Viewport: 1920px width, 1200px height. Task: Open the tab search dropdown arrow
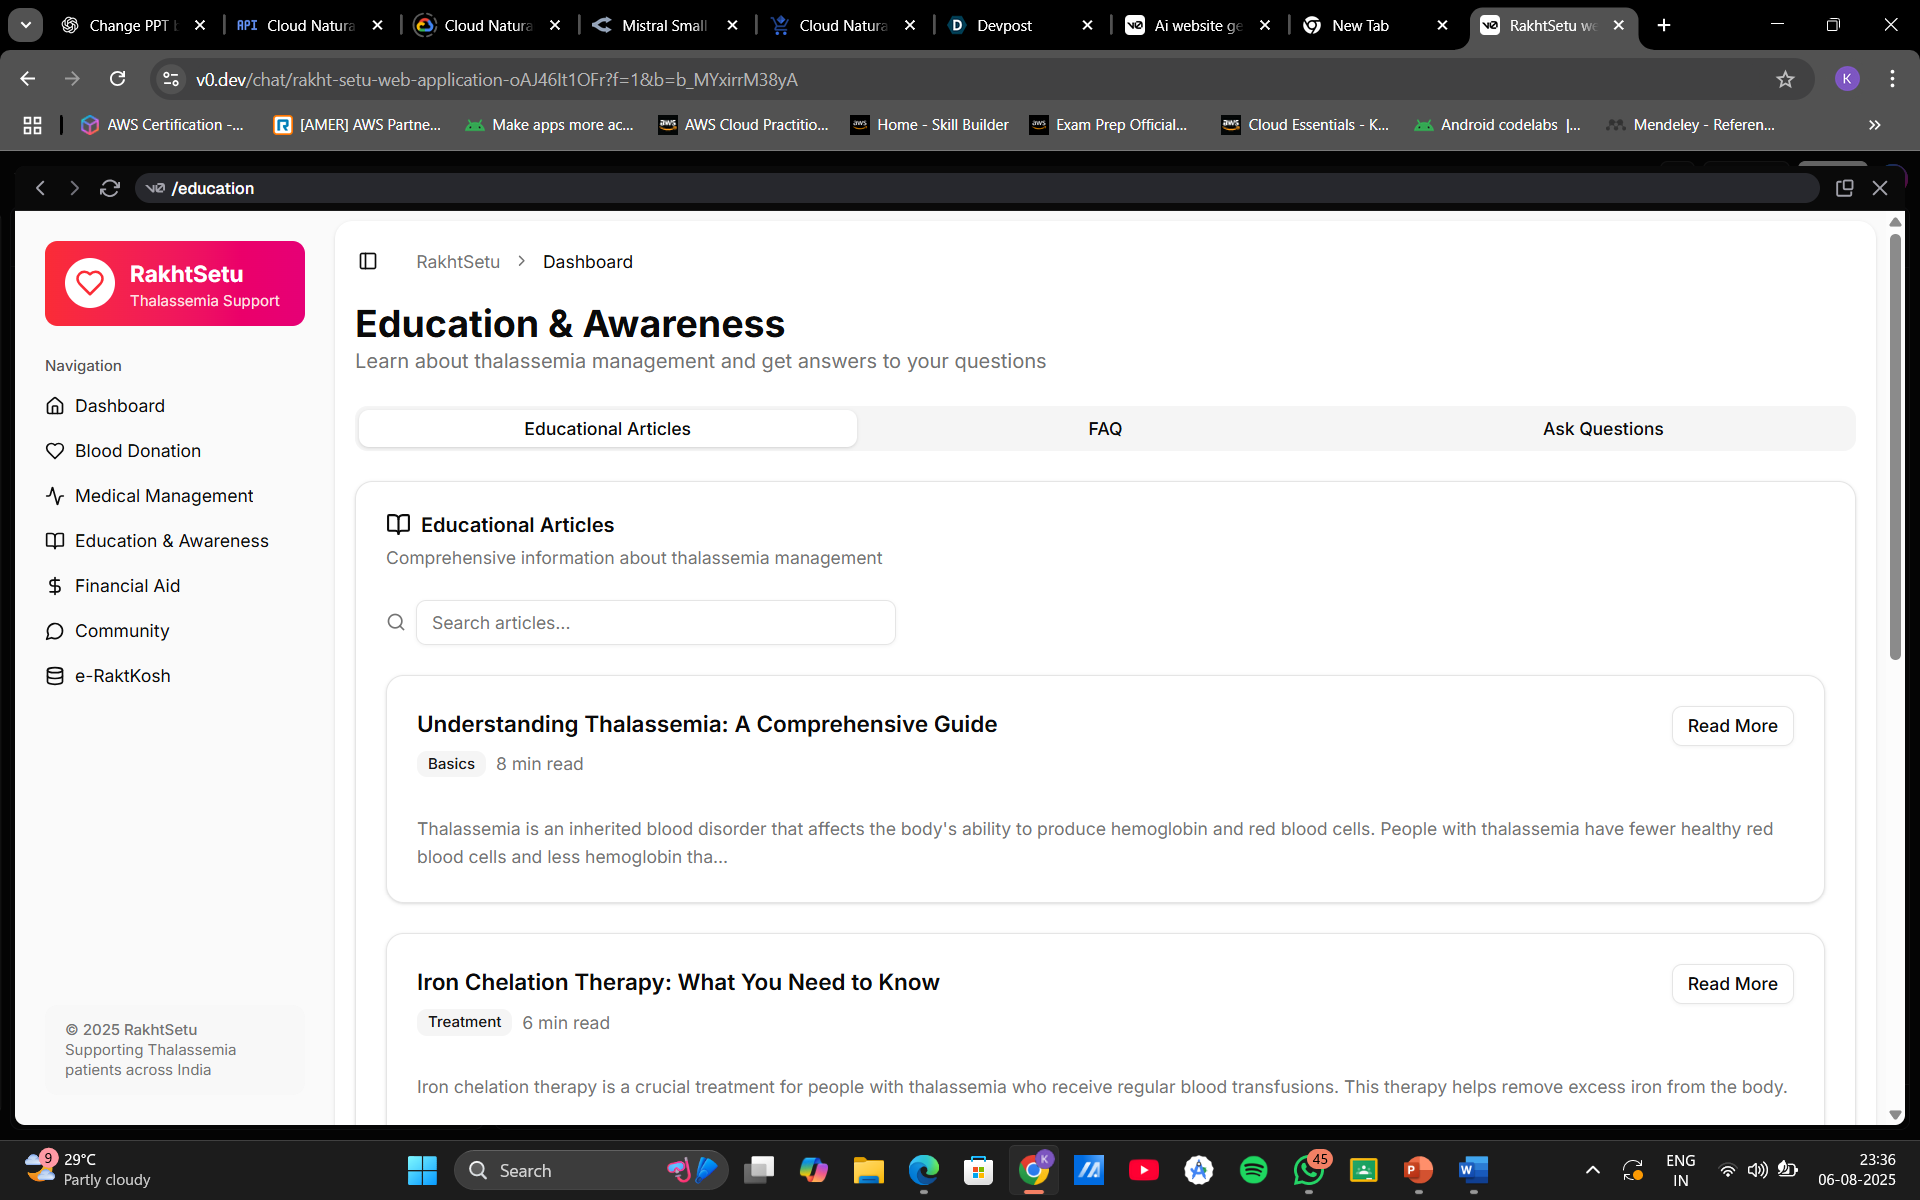[26, 25]
